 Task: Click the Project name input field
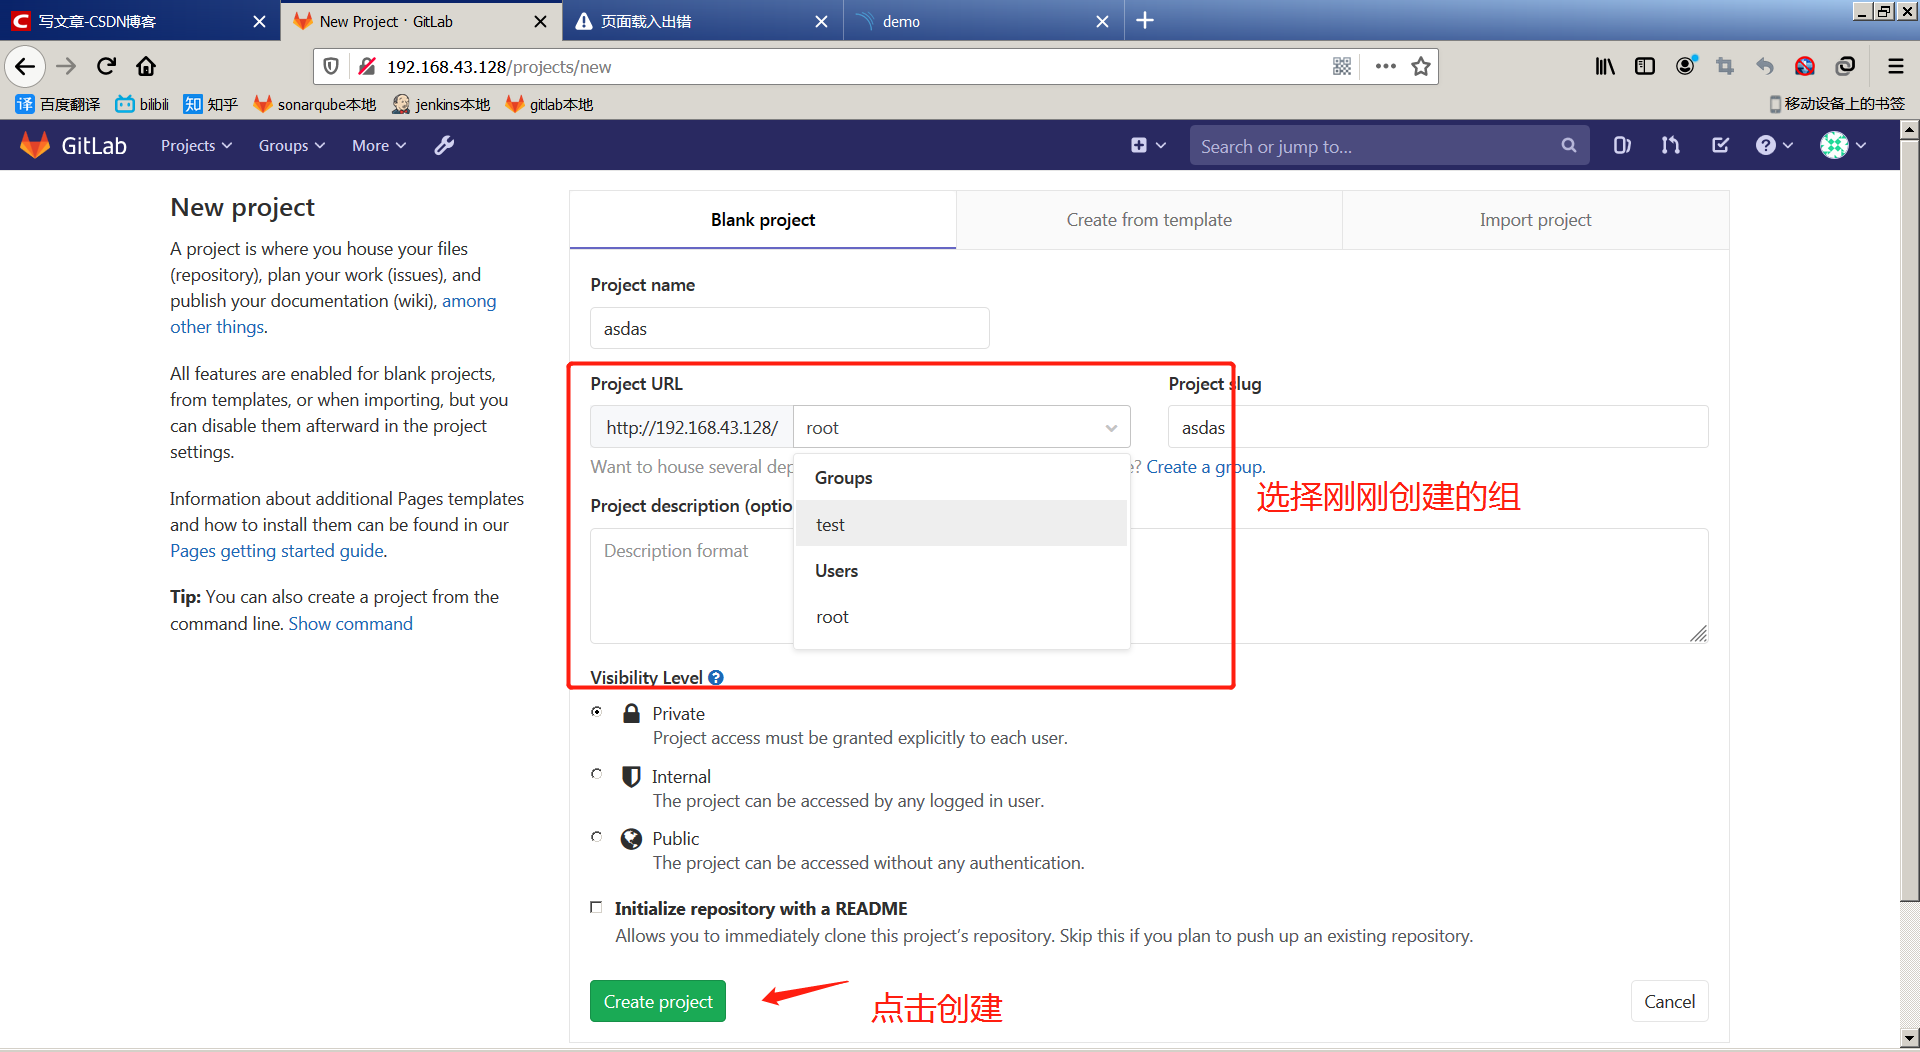(x=789, y=328)
